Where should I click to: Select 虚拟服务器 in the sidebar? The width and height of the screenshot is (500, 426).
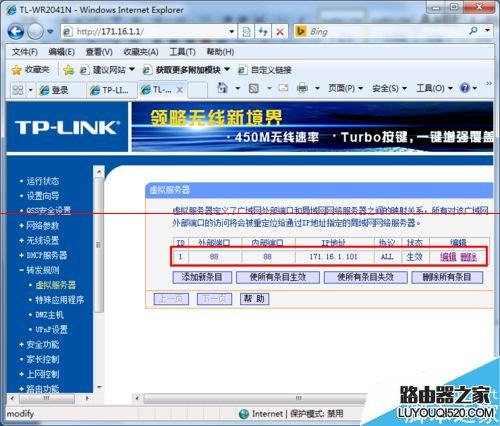point(56,285)
